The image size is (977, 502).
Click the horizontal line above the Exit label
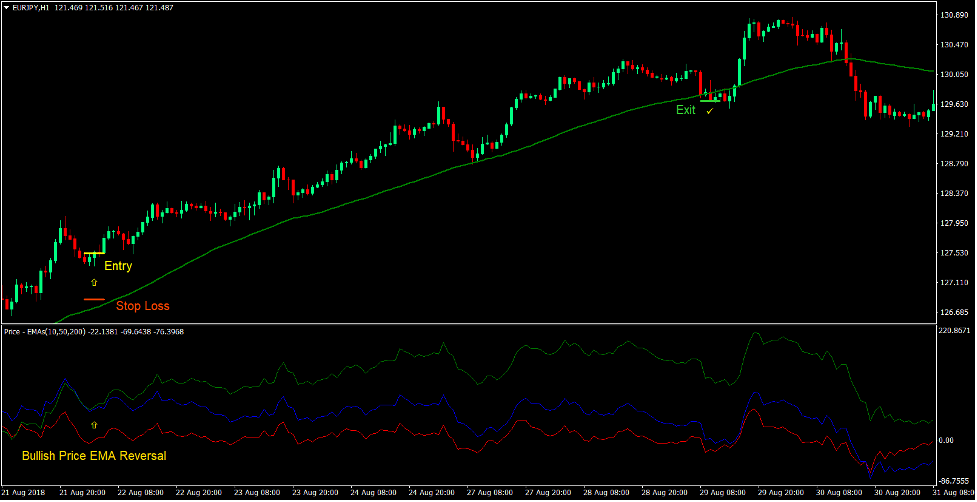[710, 101]
